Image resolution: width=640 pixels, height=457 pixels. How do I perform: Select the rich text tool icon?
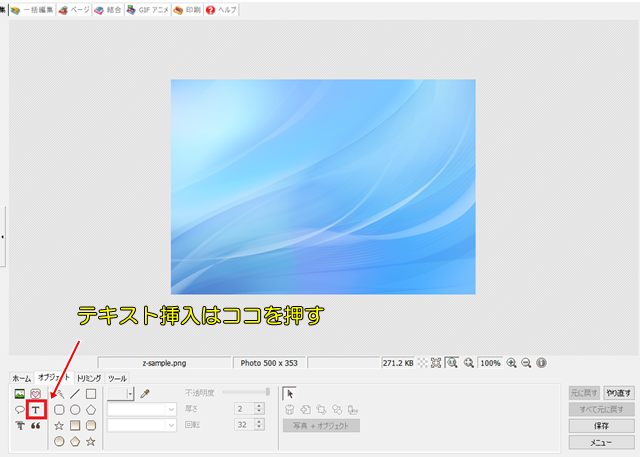click(20, 426)
